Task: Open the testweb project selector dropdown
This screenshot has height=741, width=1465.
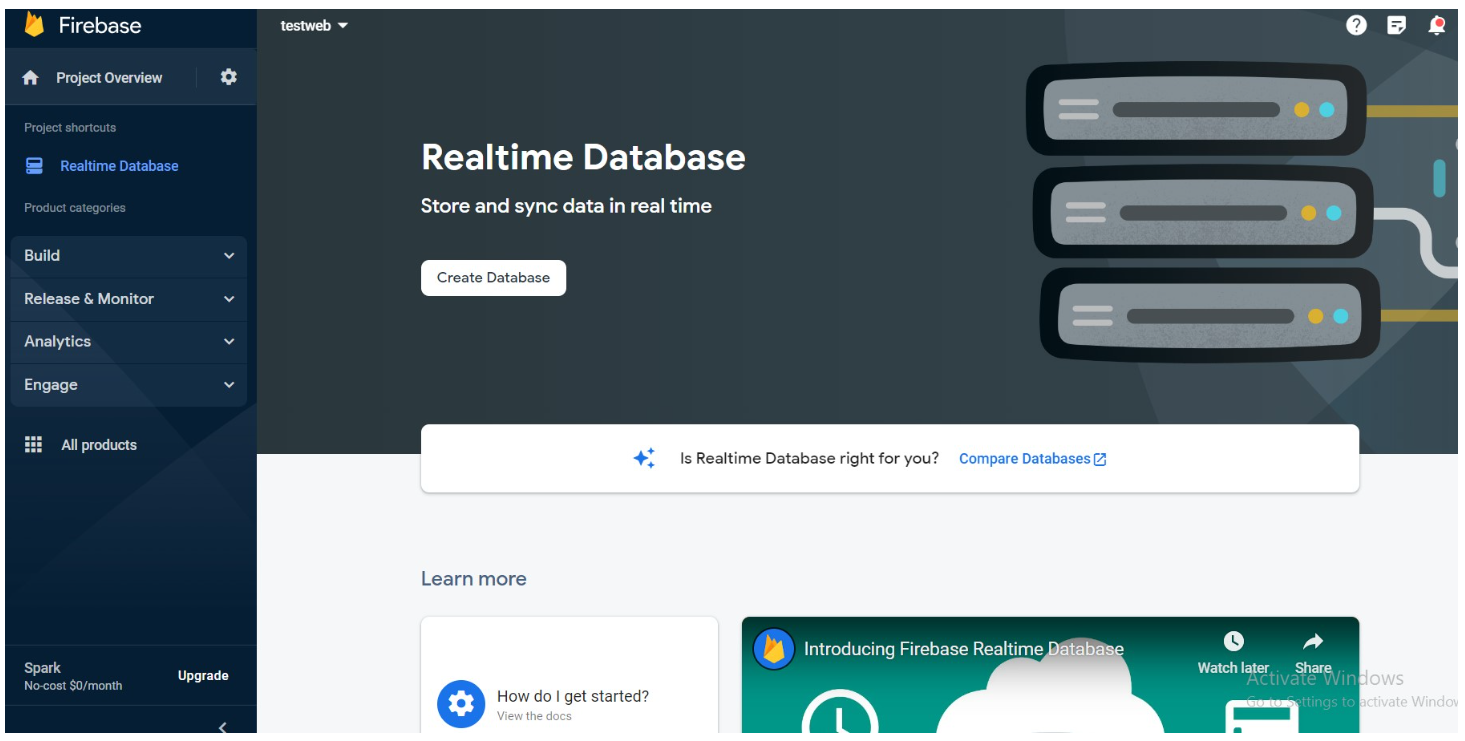Action: pyautogui.click(x=314, y=26)
